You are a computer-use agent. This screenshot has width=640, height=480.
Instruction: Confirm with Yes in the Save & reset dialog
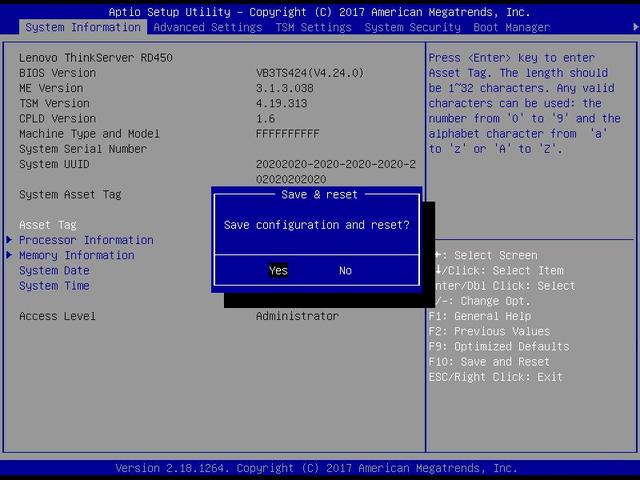click(x=278, y=270)
